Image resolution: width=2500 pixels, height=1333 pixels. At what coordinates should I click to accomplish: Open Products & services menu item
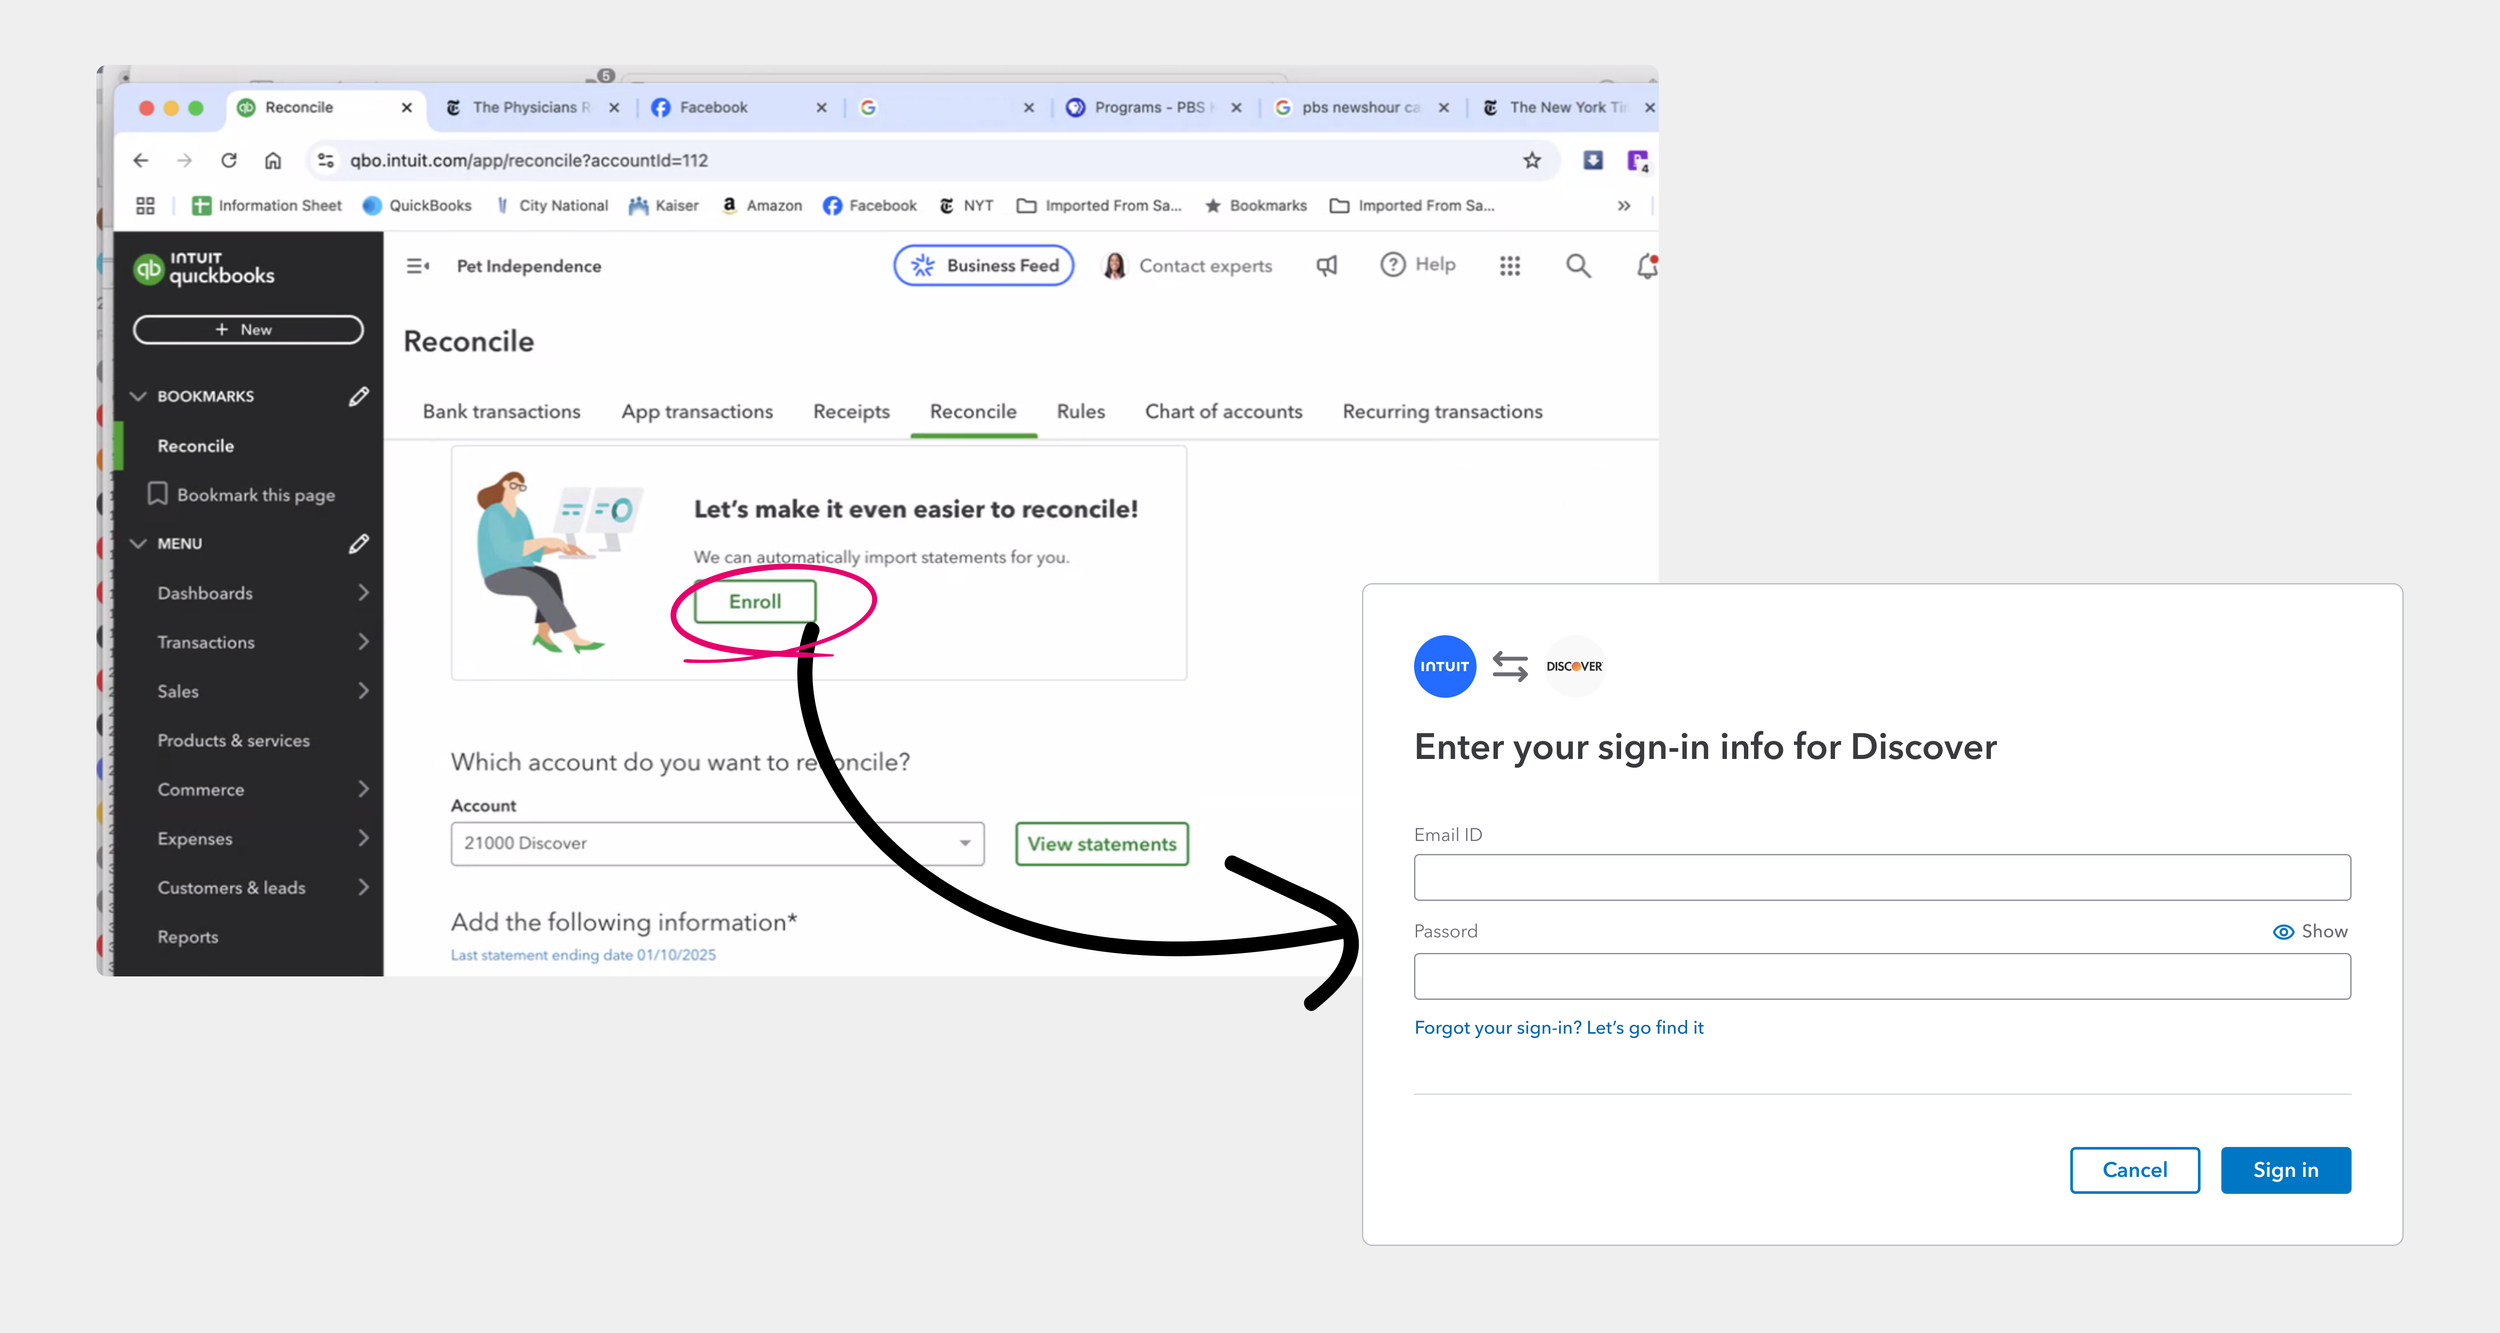(233, 740)
